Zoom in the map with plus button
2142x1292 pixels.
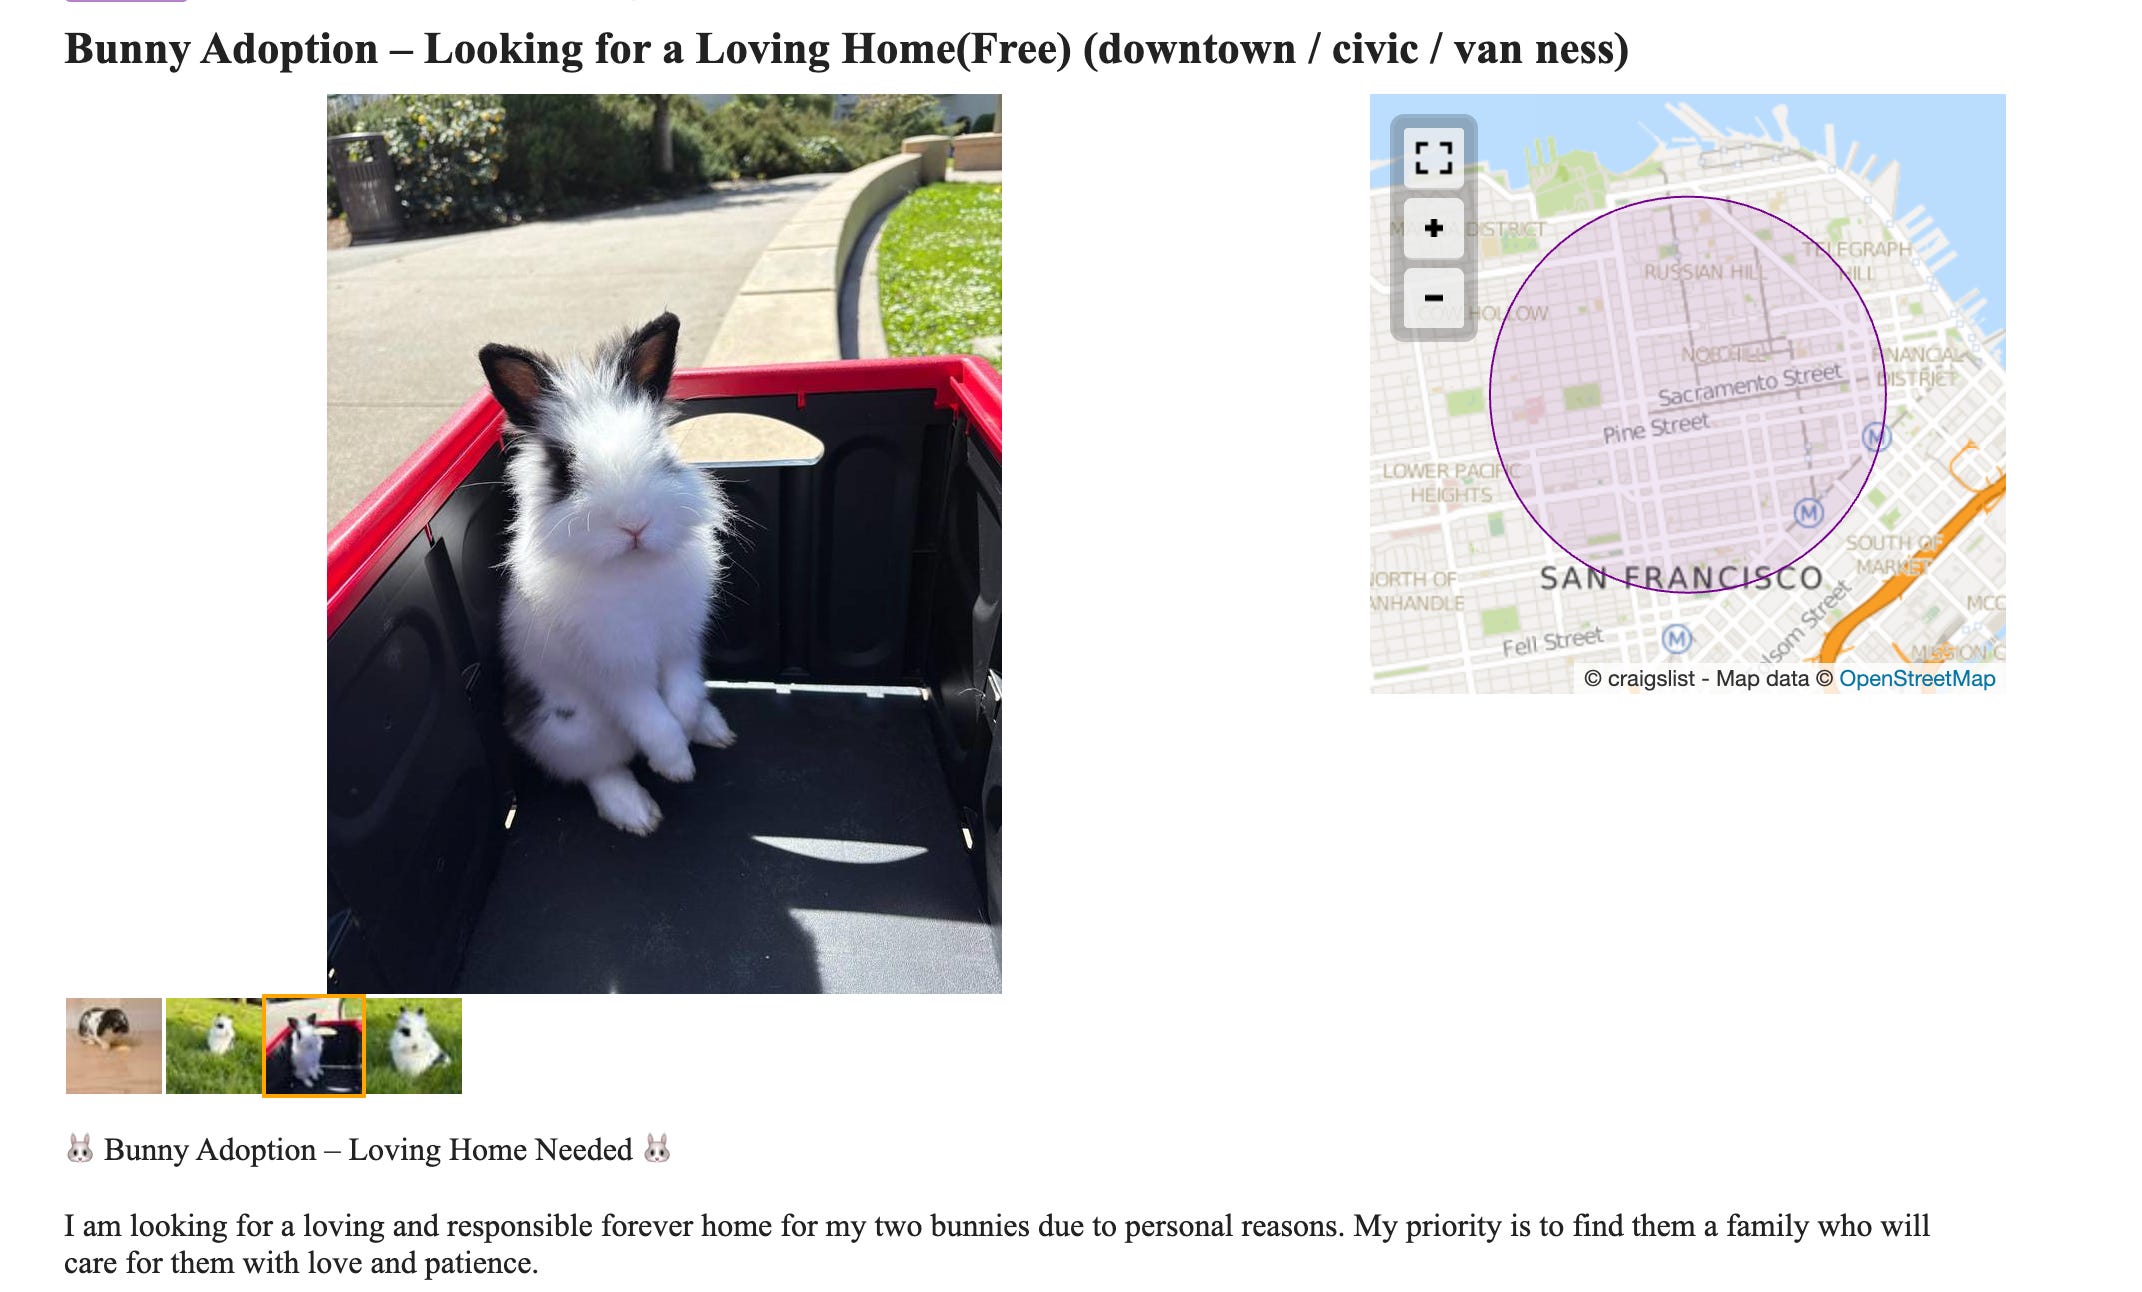(x=1433, y=228)
